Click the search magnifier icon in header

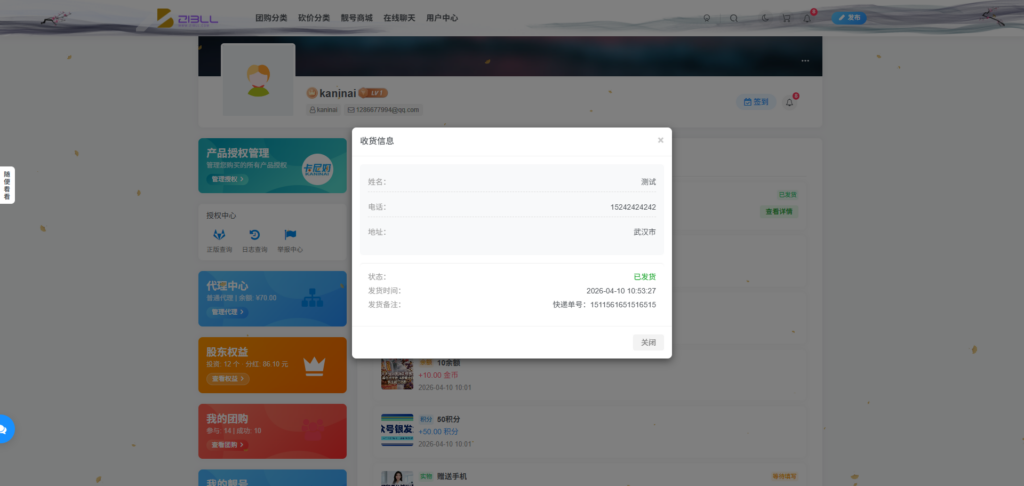[x=734, y=18]
